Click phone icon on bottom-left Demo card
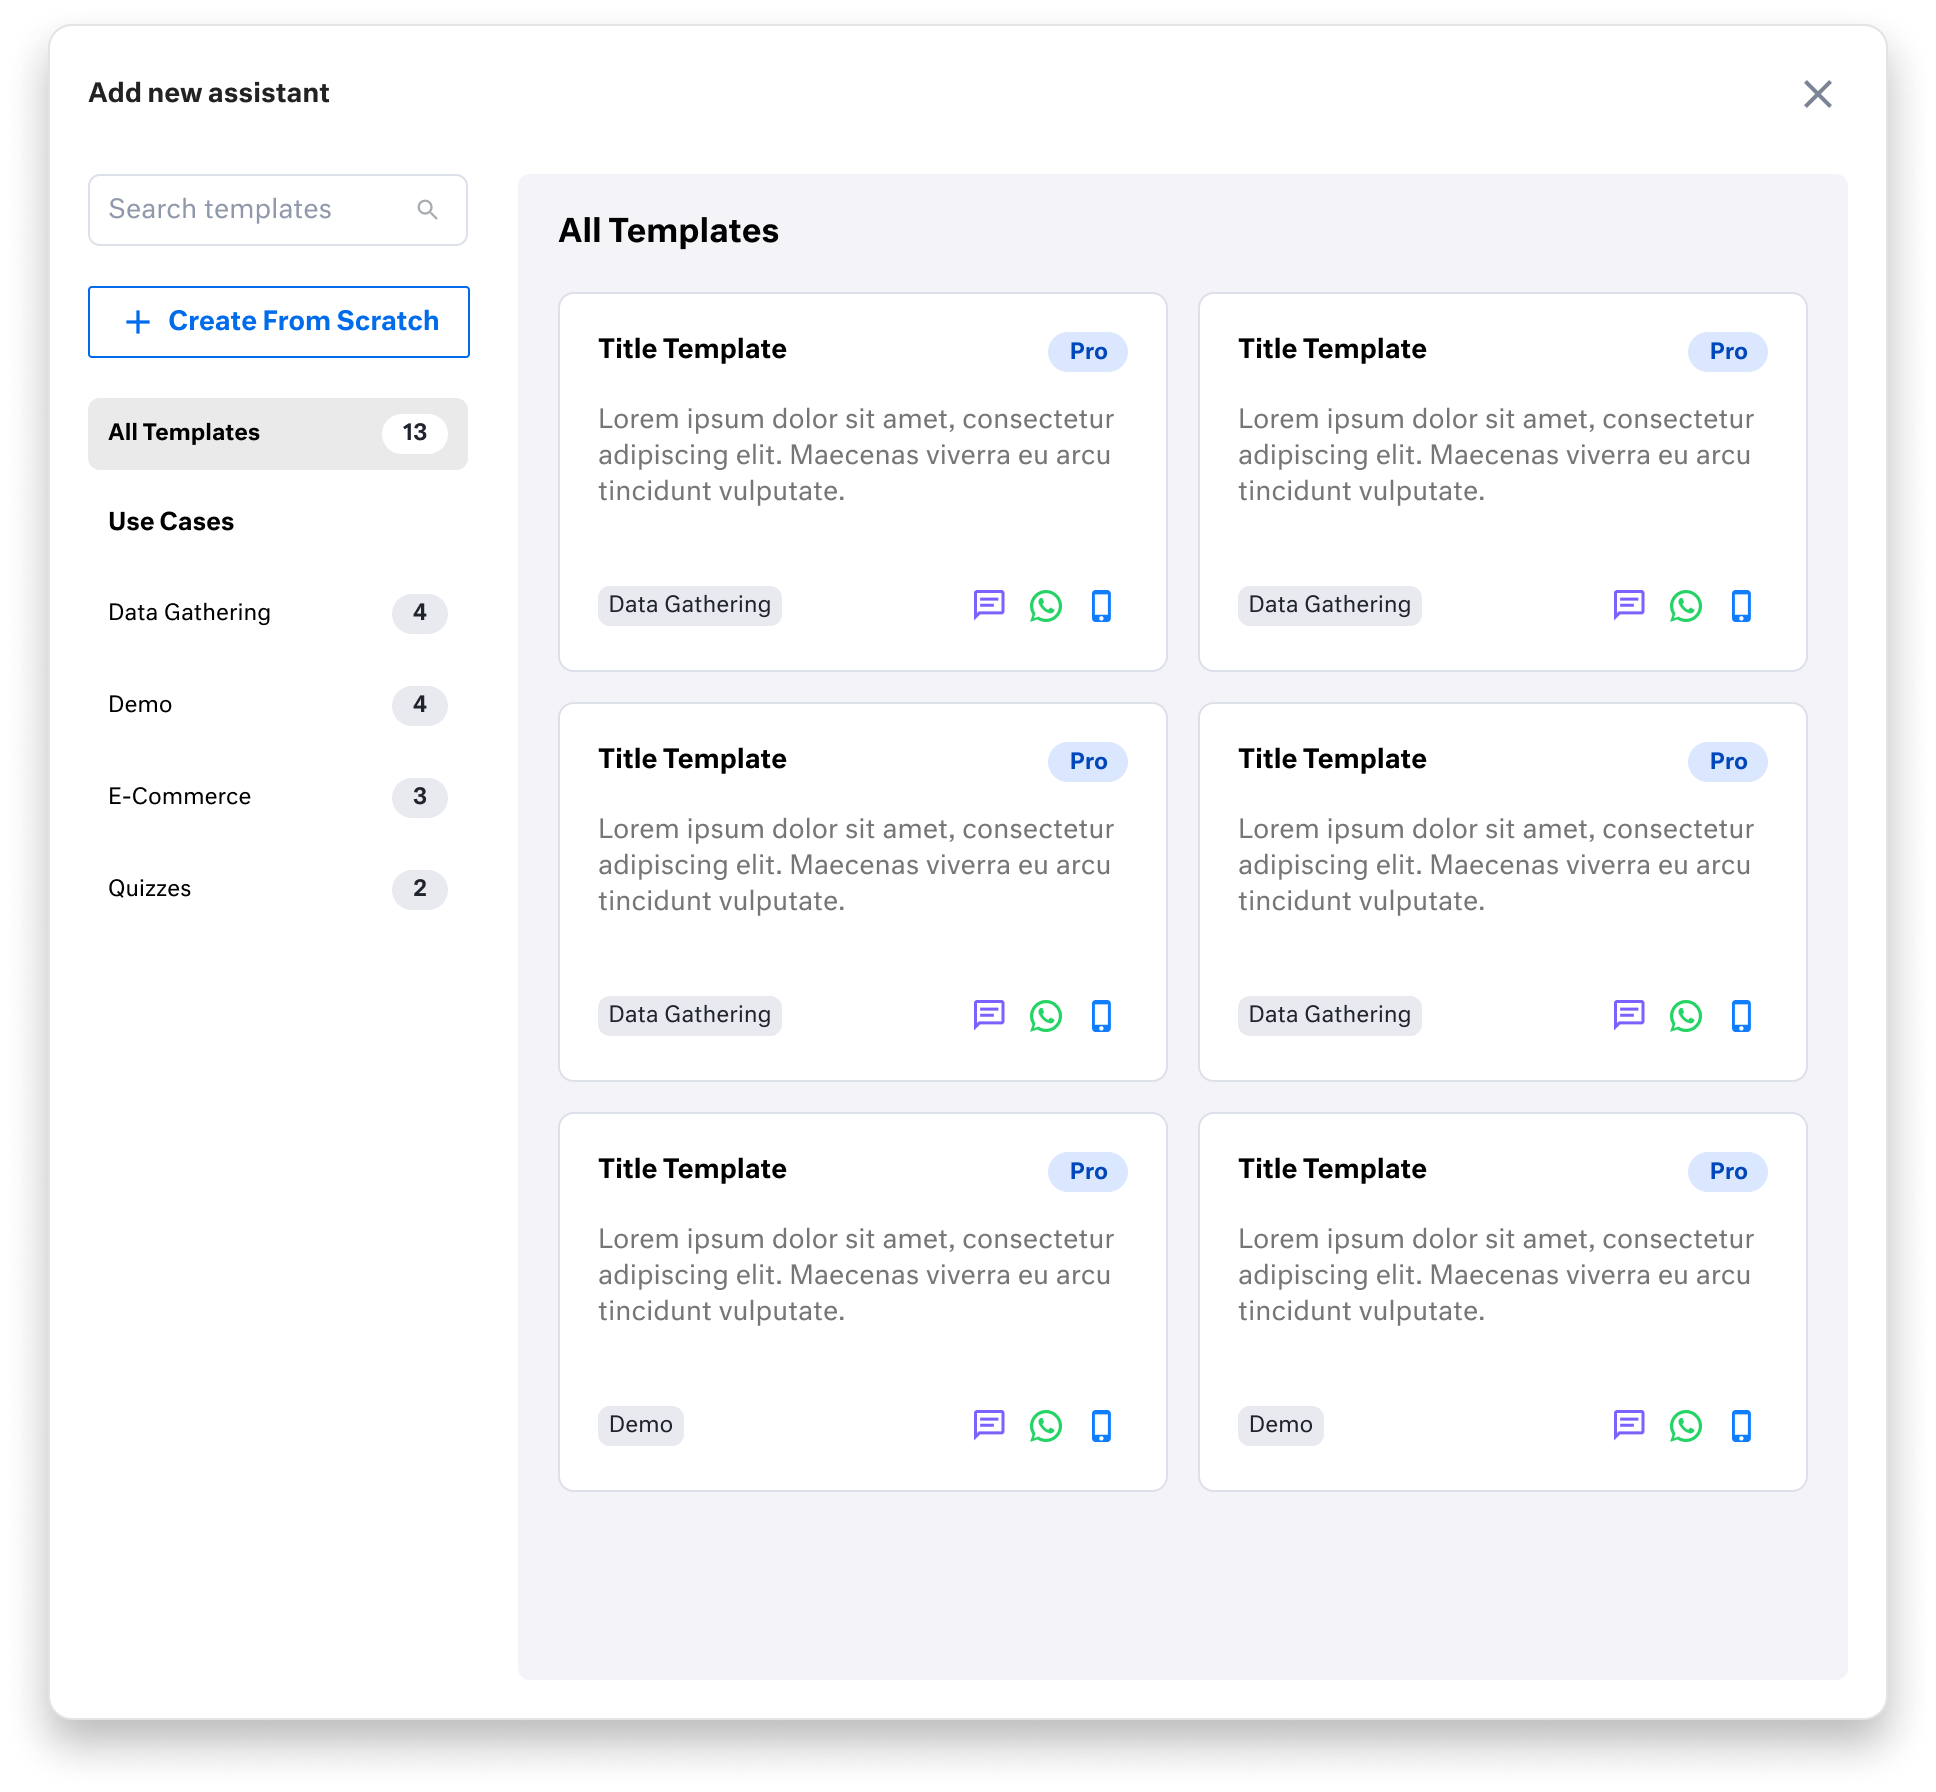1936x1792 pixels. tap(1101, 1425)
